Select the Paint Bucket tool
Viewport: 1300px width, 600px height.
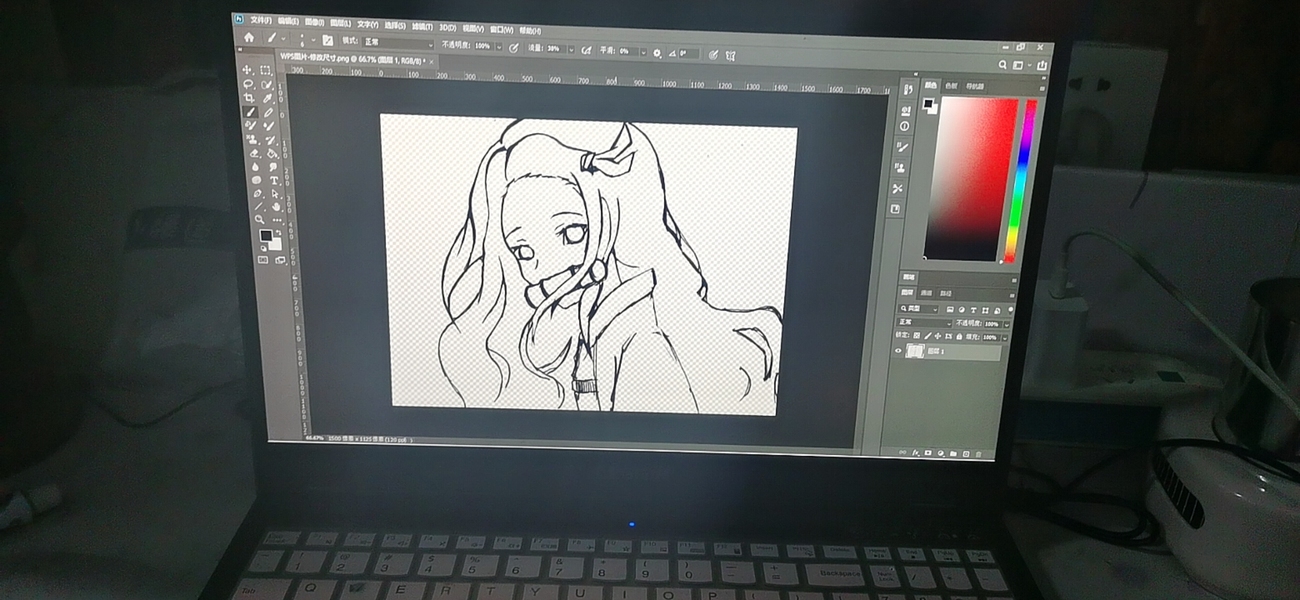coord(272,152)
